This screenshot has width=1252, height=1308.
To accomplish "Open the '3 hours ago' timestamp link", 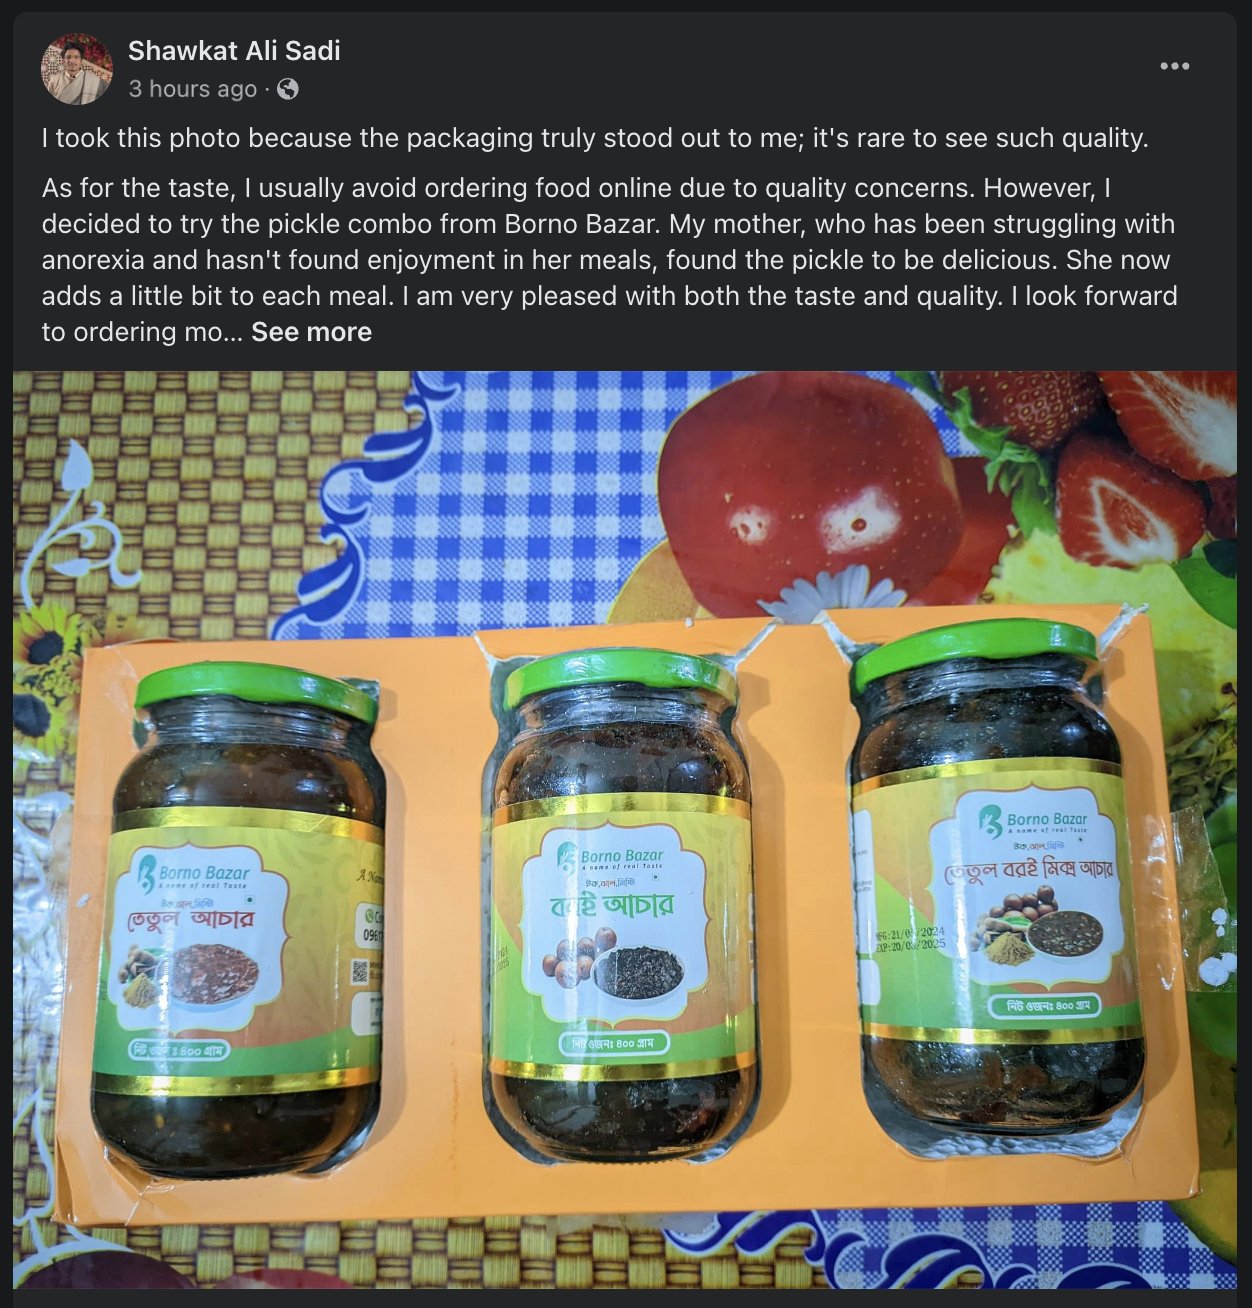I will pos(193,89).
